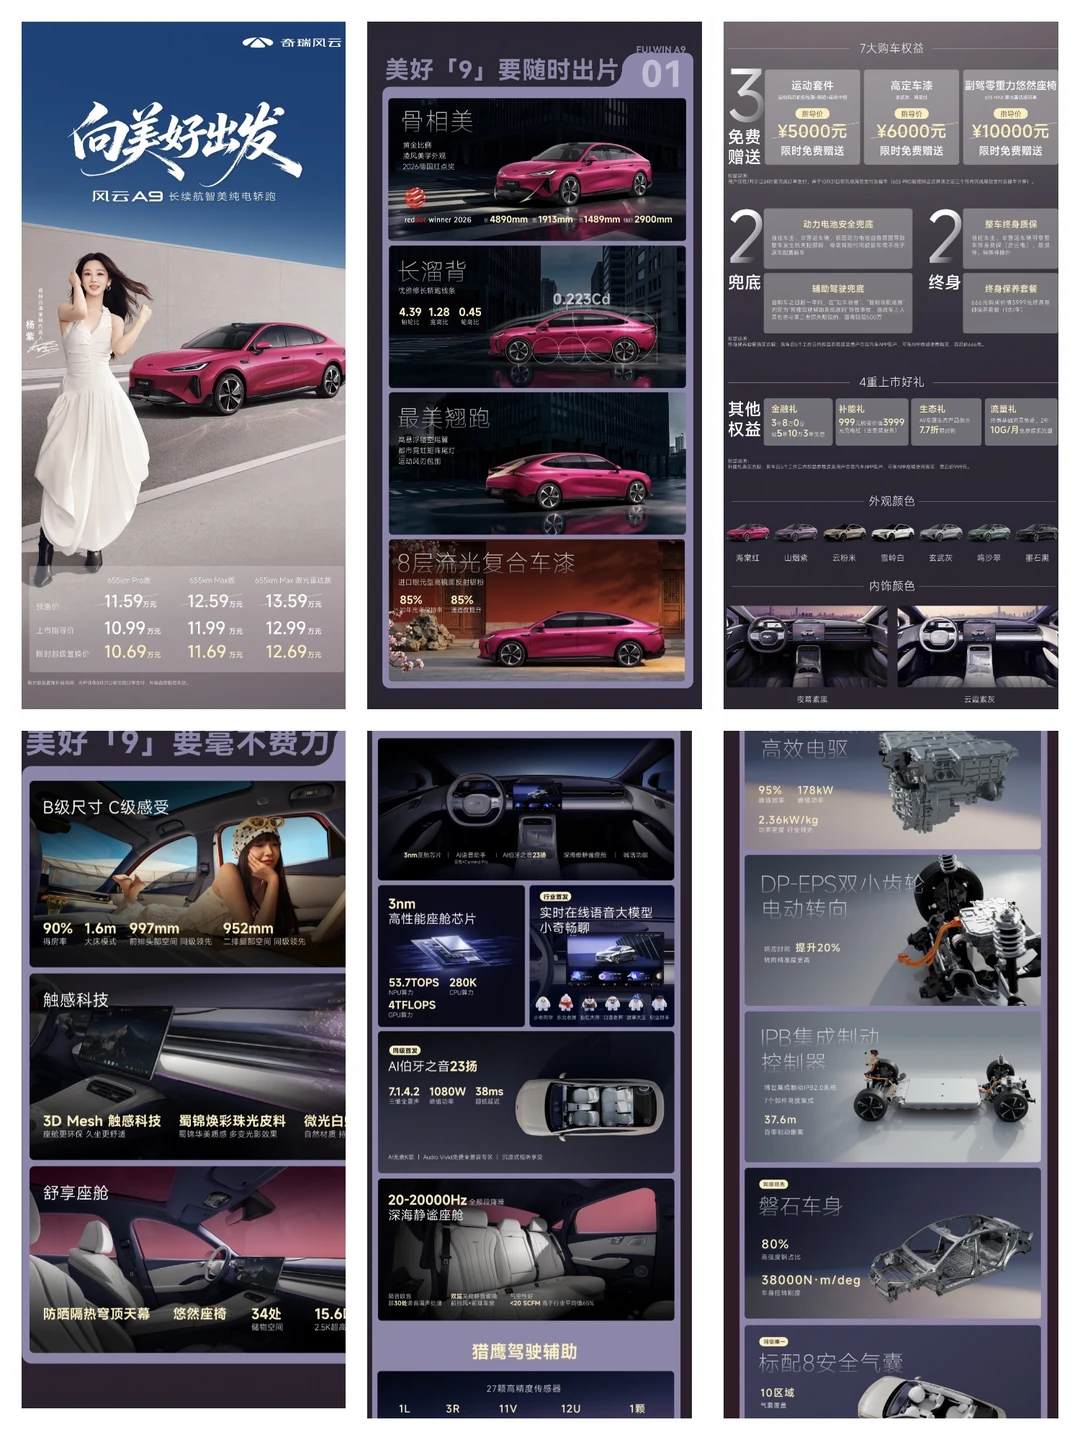
Task: Click the 美好「9」要随时出片 title
Action: tap(501, 70)
